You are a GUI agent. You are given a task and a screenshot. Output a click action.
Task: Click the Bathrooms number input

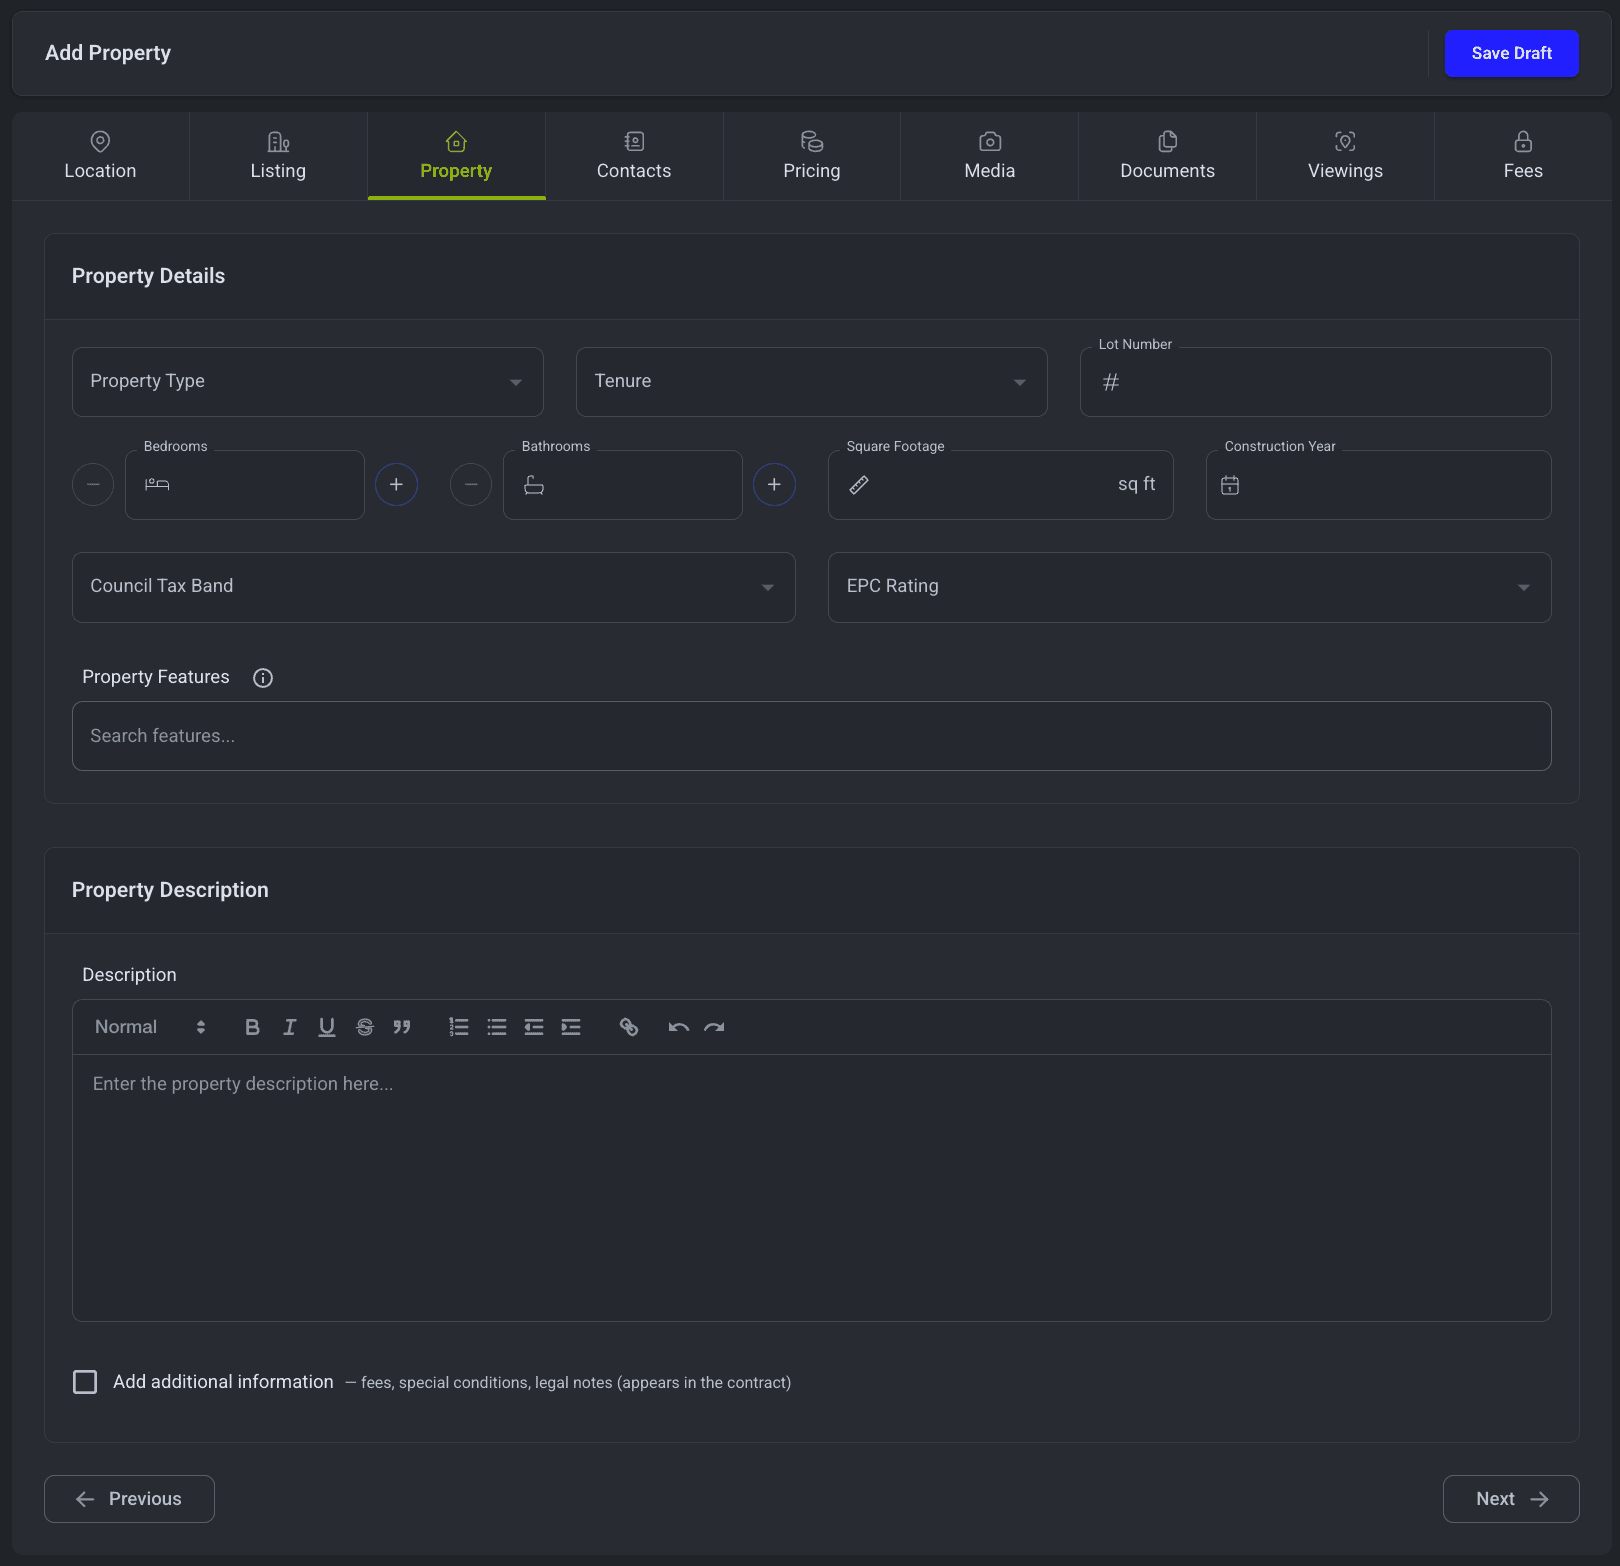[x=623, y=485]
